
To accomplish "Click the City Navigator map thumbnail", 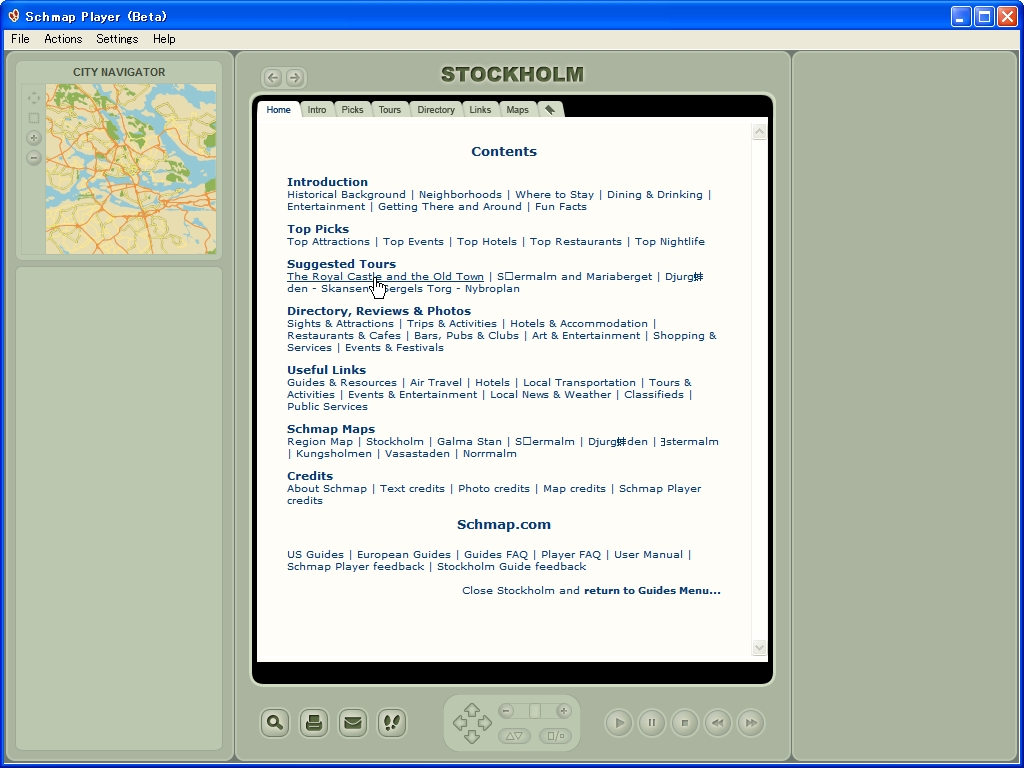I will point(131,168).
